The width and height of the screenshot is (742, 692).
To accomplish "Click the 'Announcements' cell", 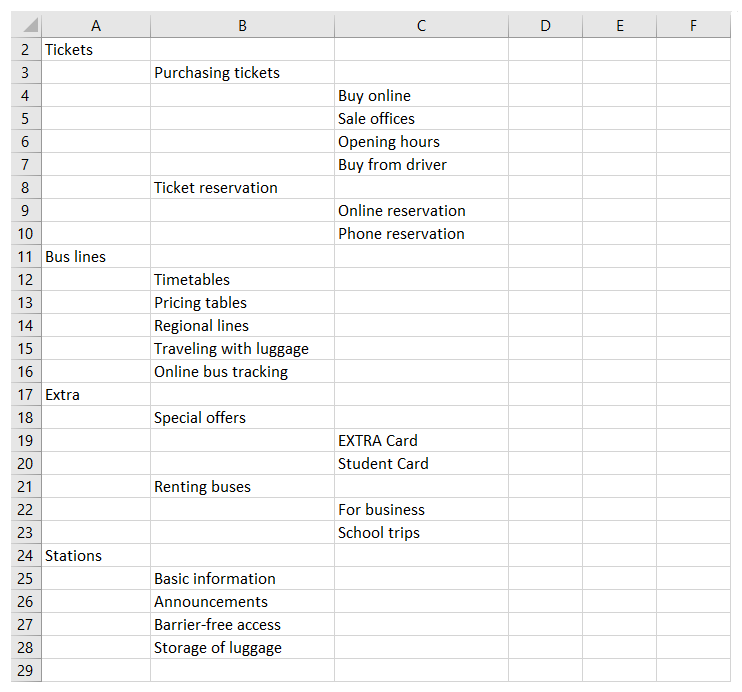I will pyautogui.click(x=242, y=602).
